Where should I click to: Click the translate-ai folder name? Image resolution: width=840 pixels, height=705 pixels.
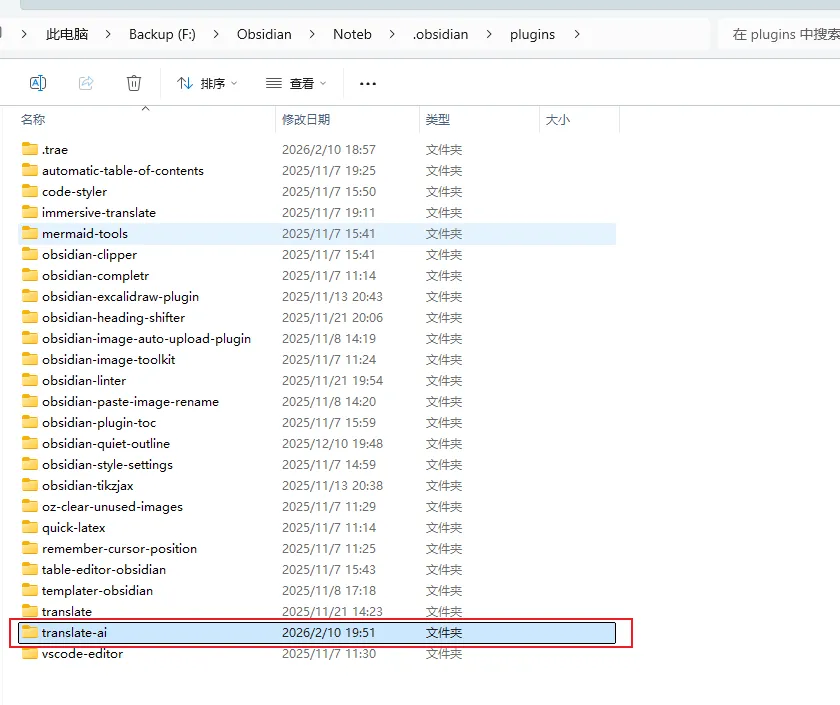(x=74, y=633)
